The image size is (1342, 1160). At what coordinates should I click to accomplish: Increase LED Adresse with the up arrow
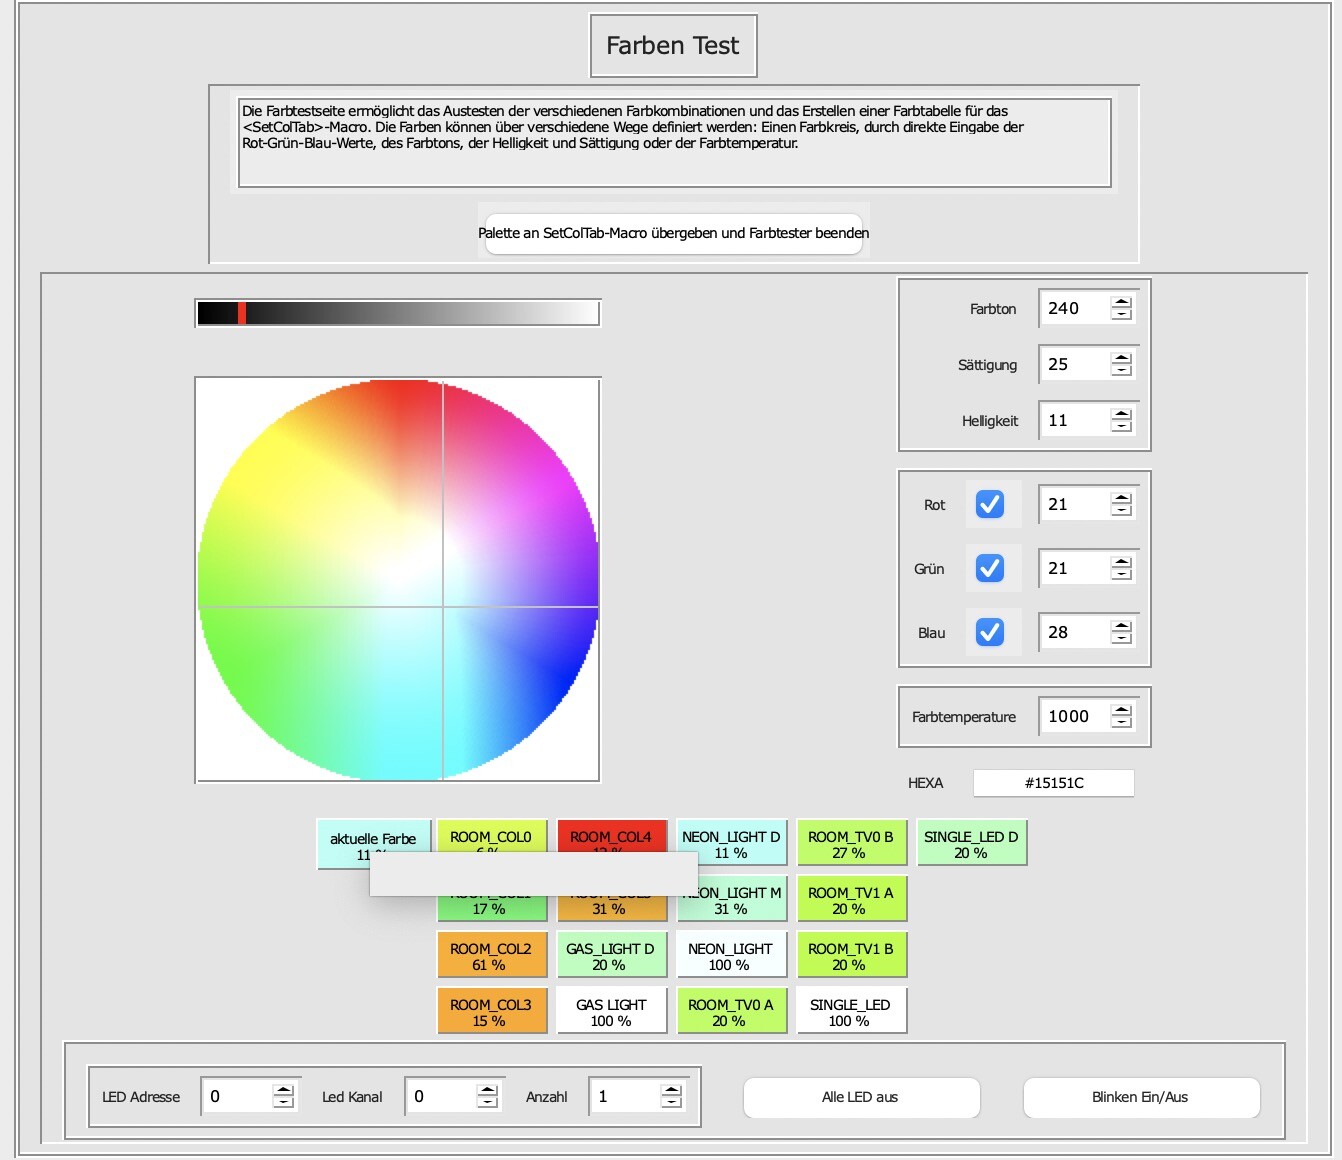click(x=284, y=1090)
